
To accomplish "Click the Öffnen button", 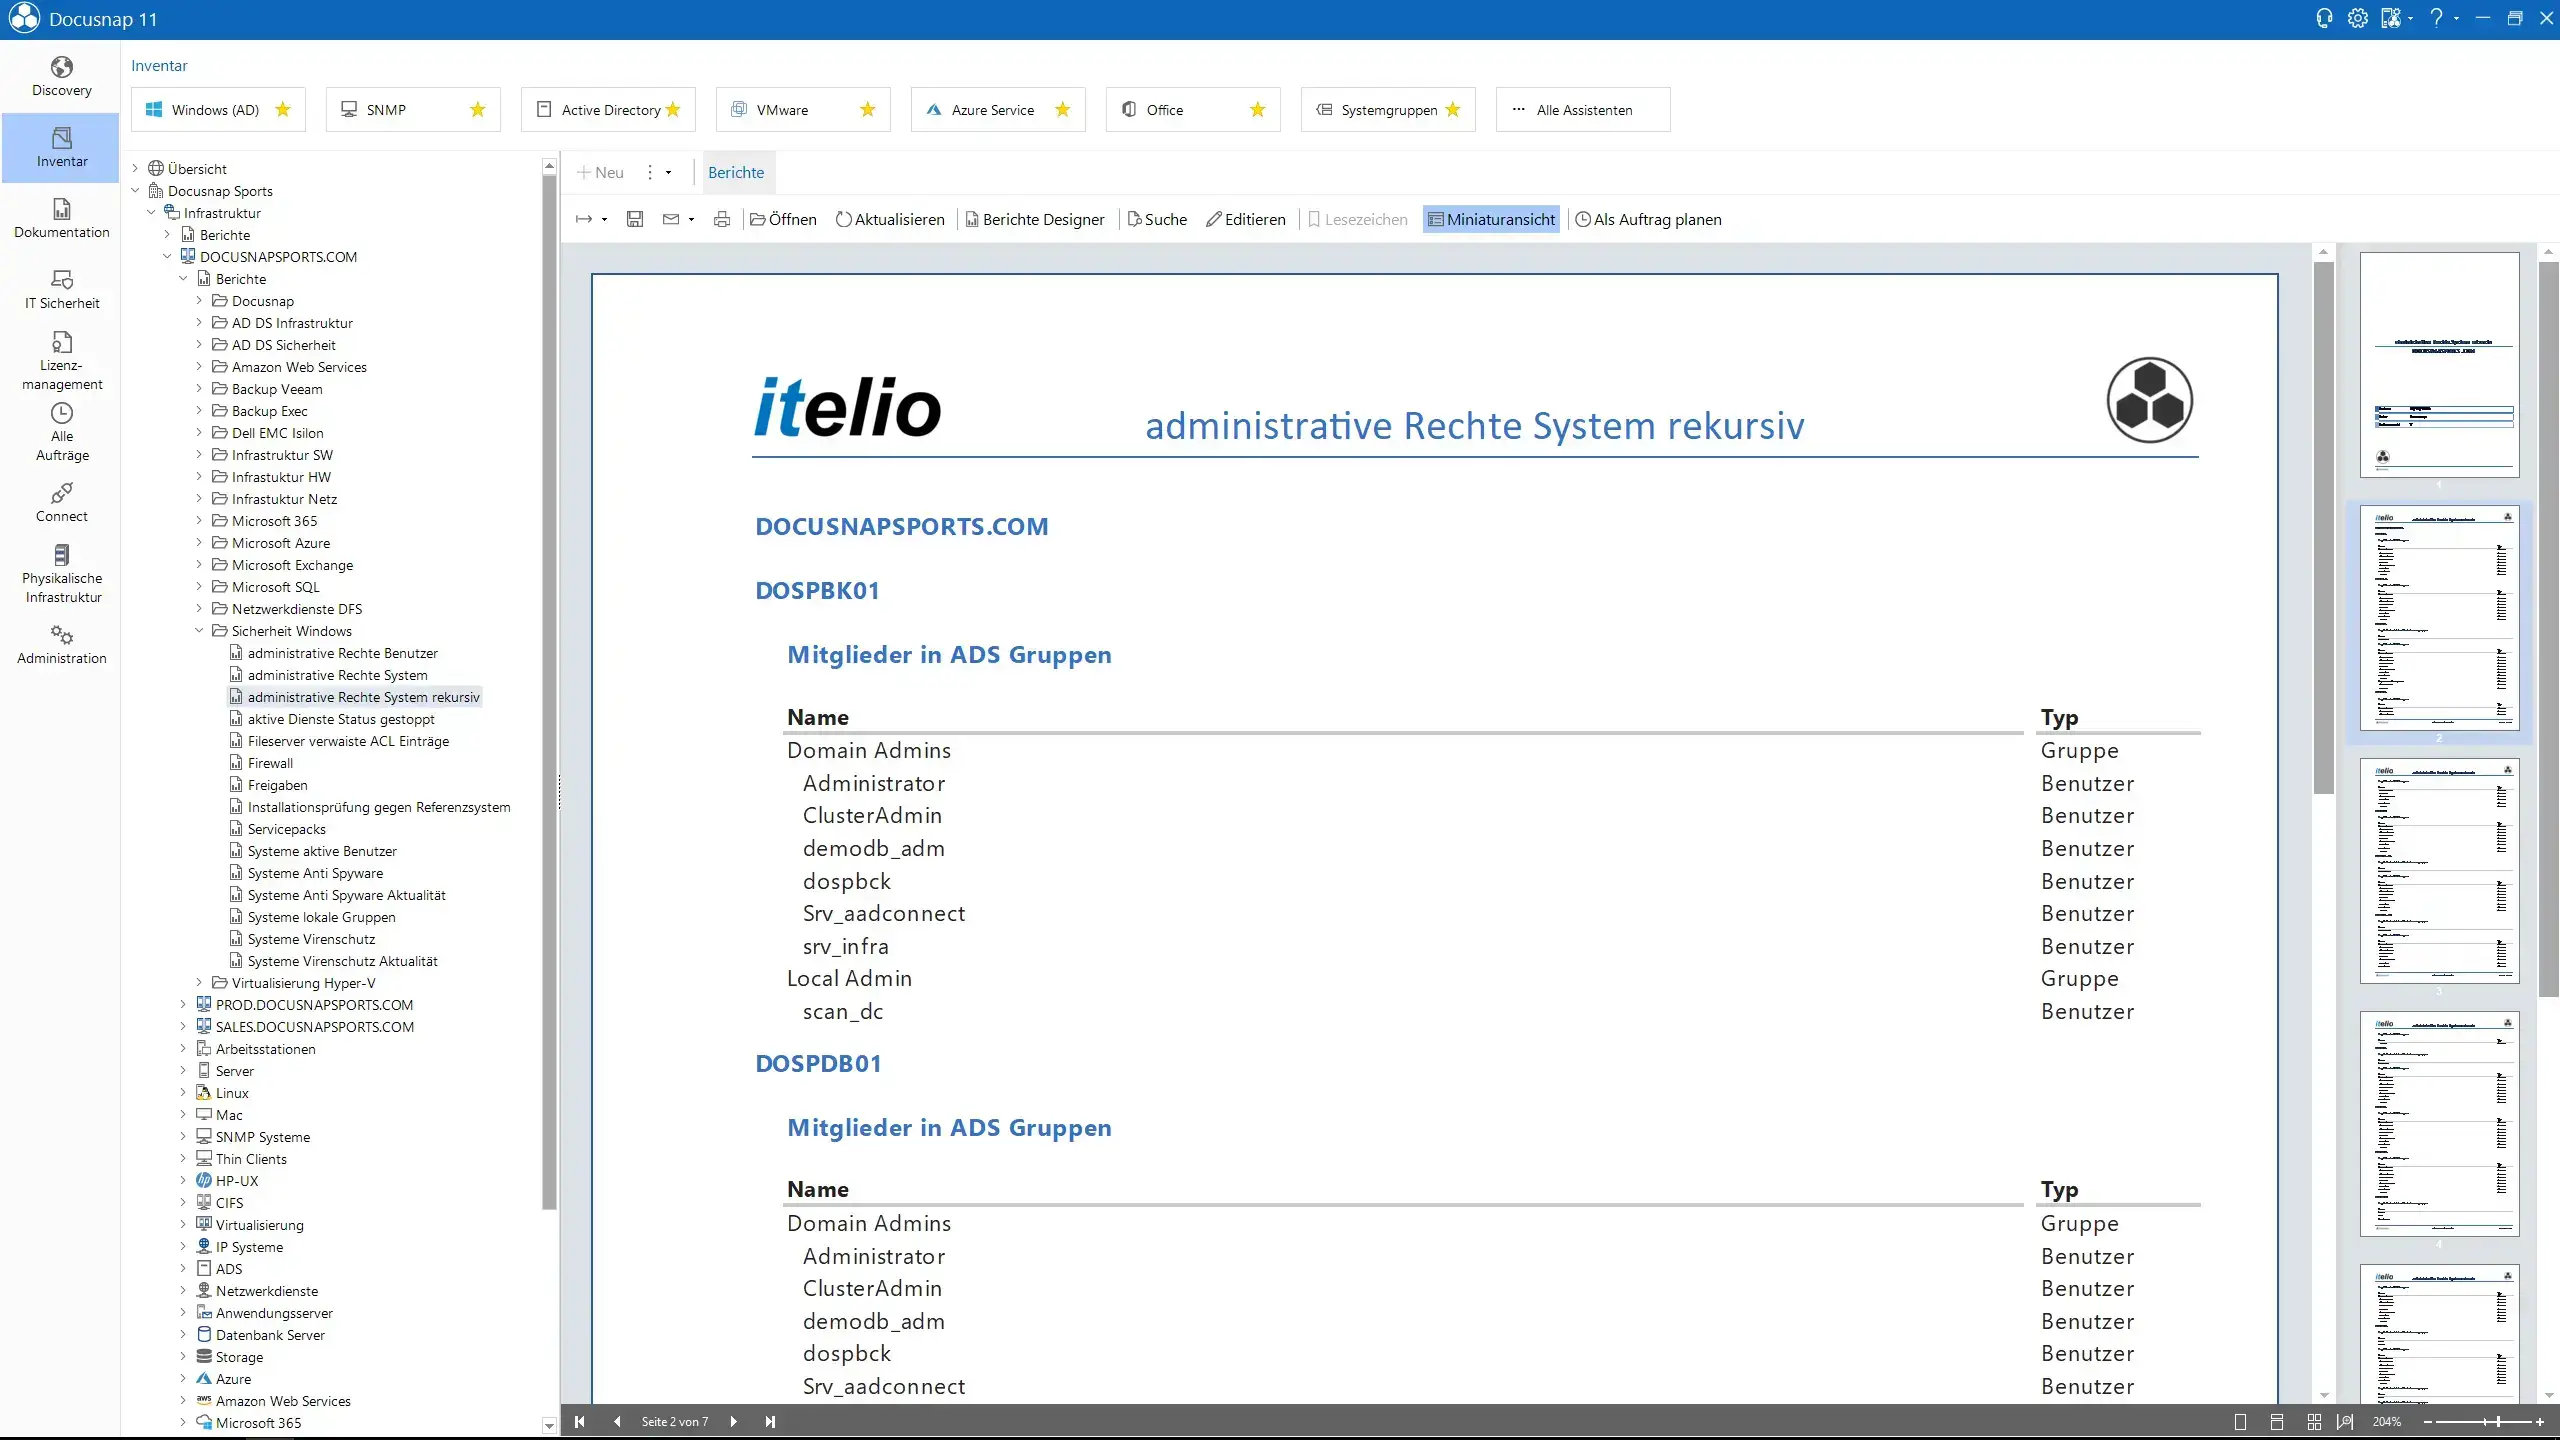I will click(783, 219).
